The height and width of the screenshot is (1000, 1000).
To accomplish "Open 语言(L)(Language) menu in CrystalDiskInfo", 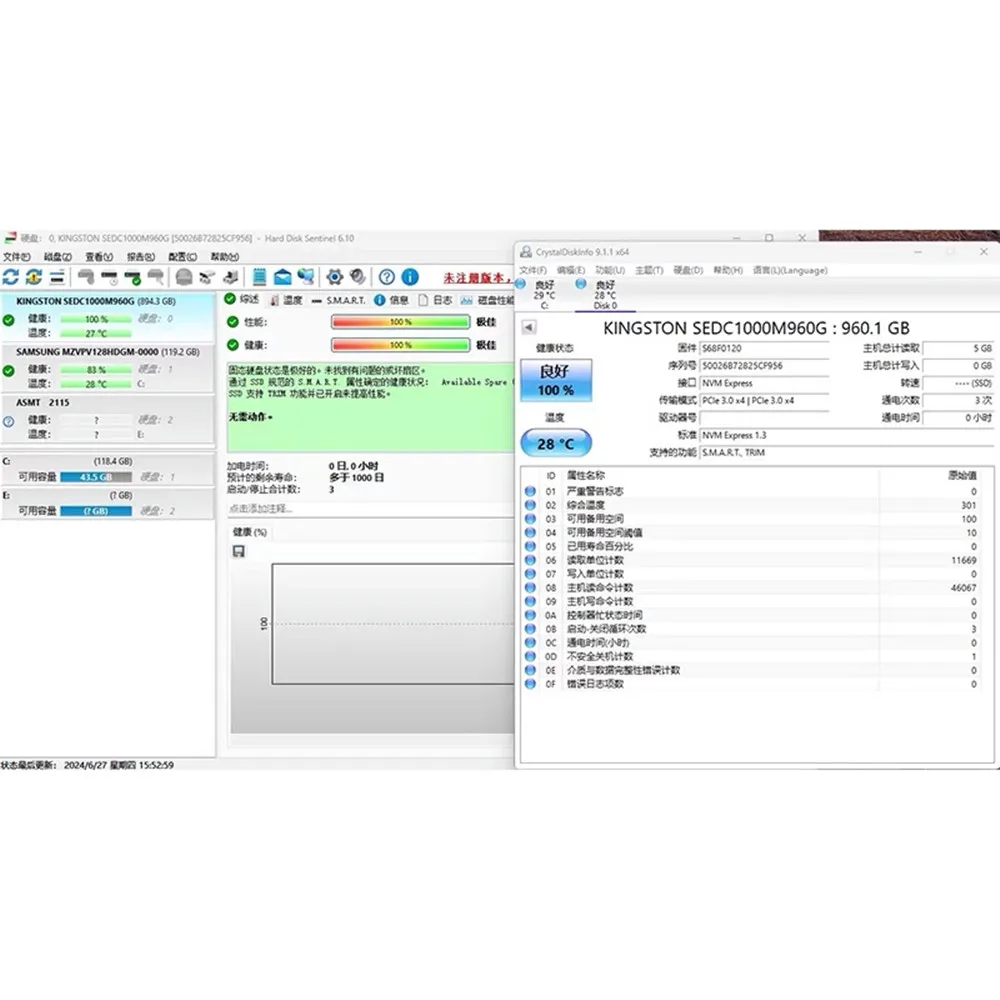I will (x=790, y=270).
